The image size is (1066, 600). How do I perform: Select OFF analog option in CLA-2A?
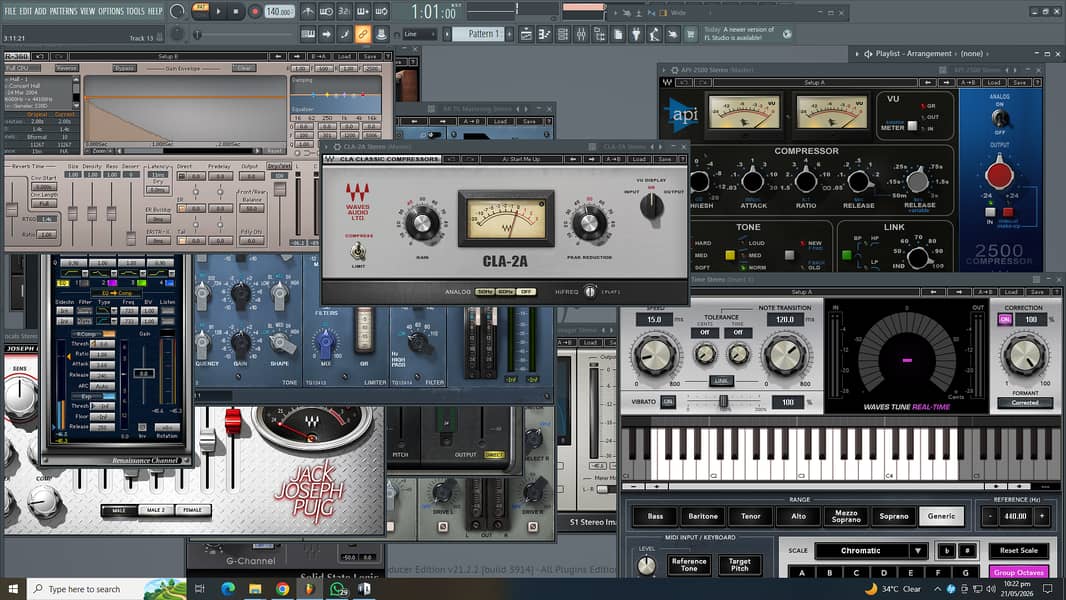pos(526,292)
